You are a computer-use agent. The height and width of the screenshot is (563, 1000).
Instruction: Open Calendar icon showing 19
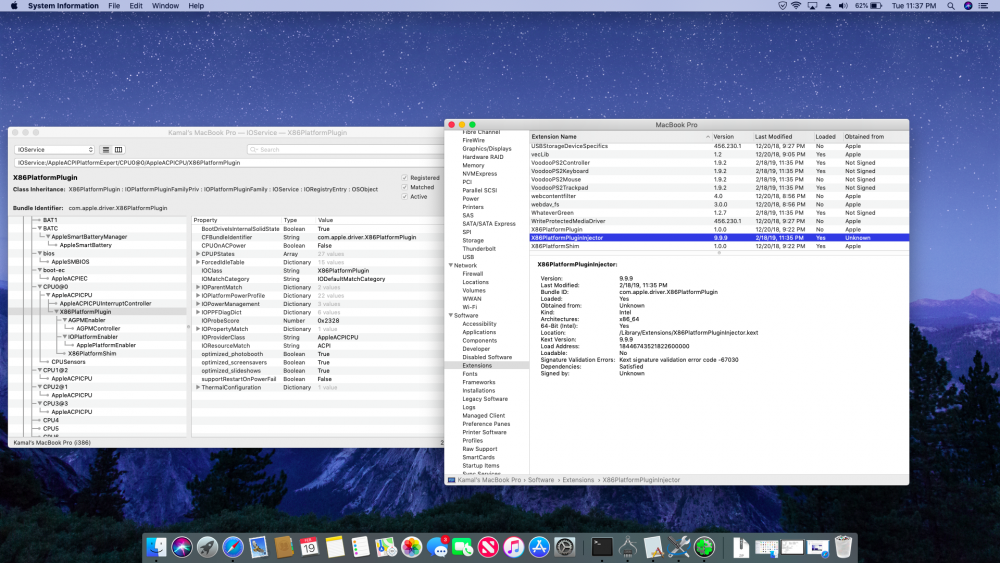[309, 547]
